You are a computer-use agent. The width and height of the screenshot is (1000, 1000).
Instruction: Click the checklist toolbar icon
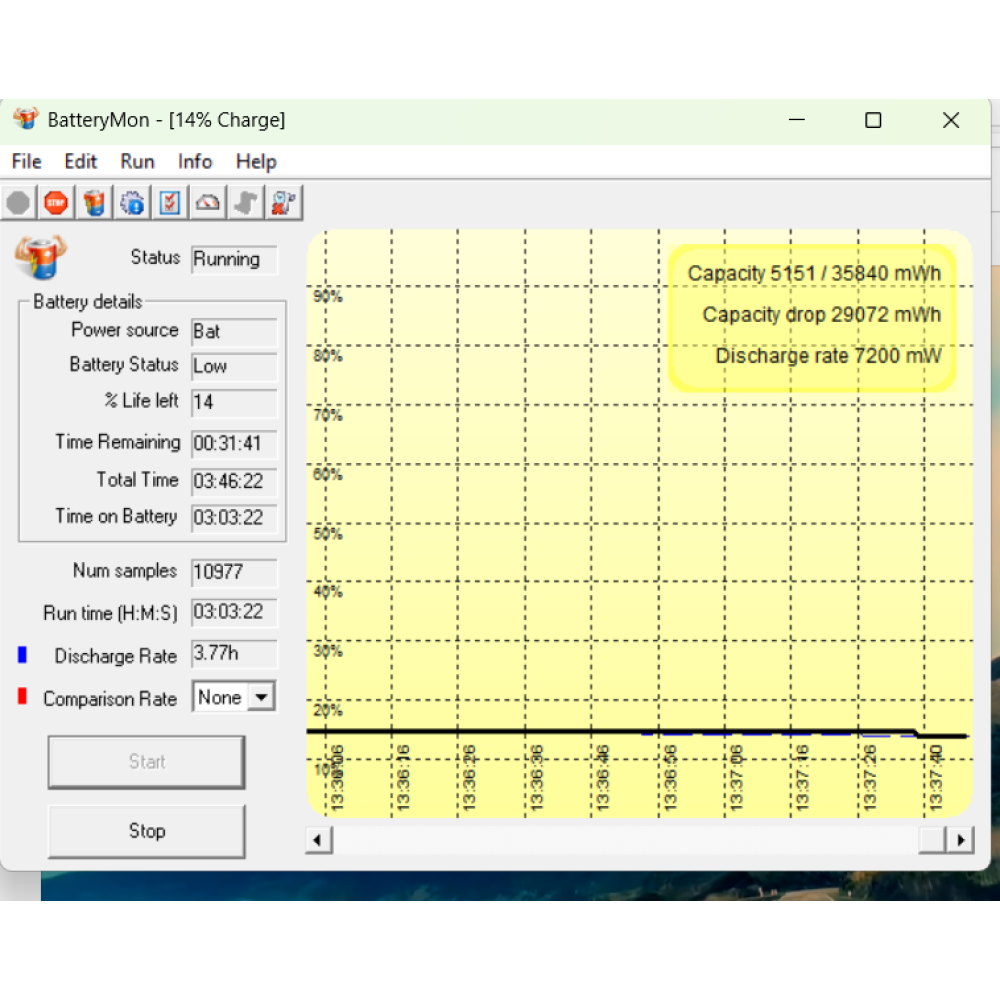170,203
